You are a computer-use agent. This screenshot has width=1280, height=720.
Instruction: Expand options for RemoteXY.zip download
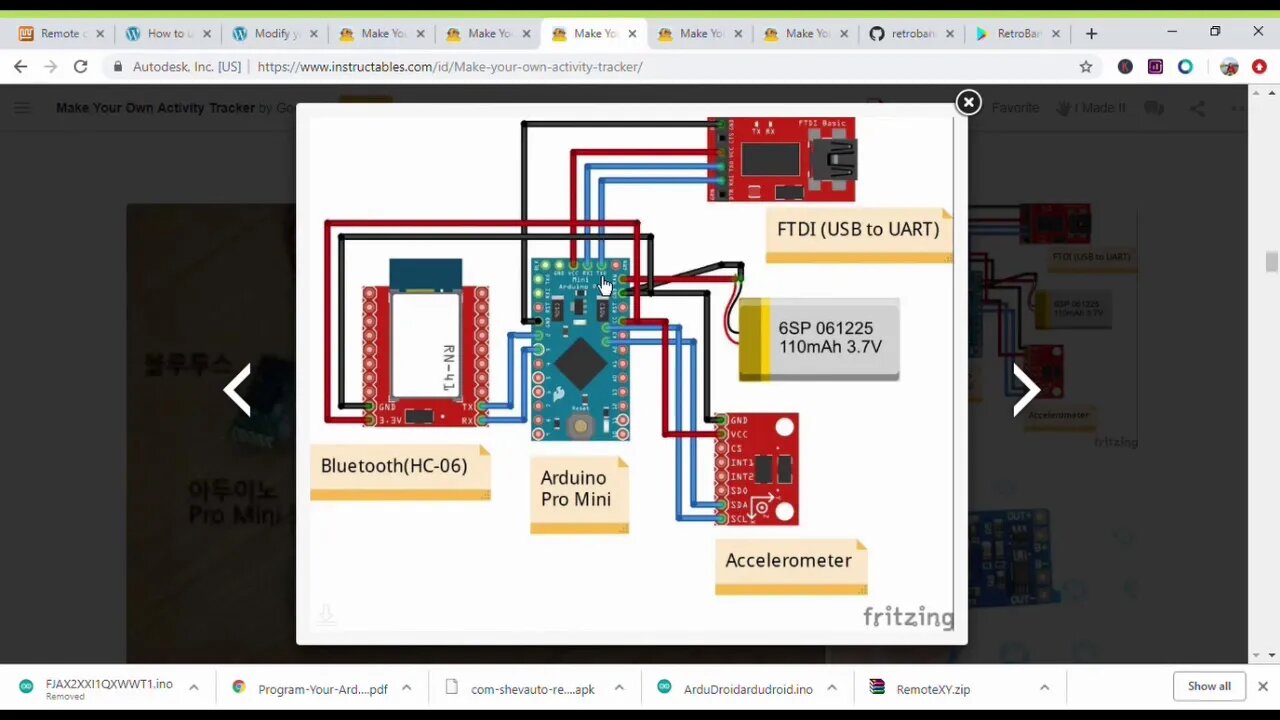[x=1044, y=688]
